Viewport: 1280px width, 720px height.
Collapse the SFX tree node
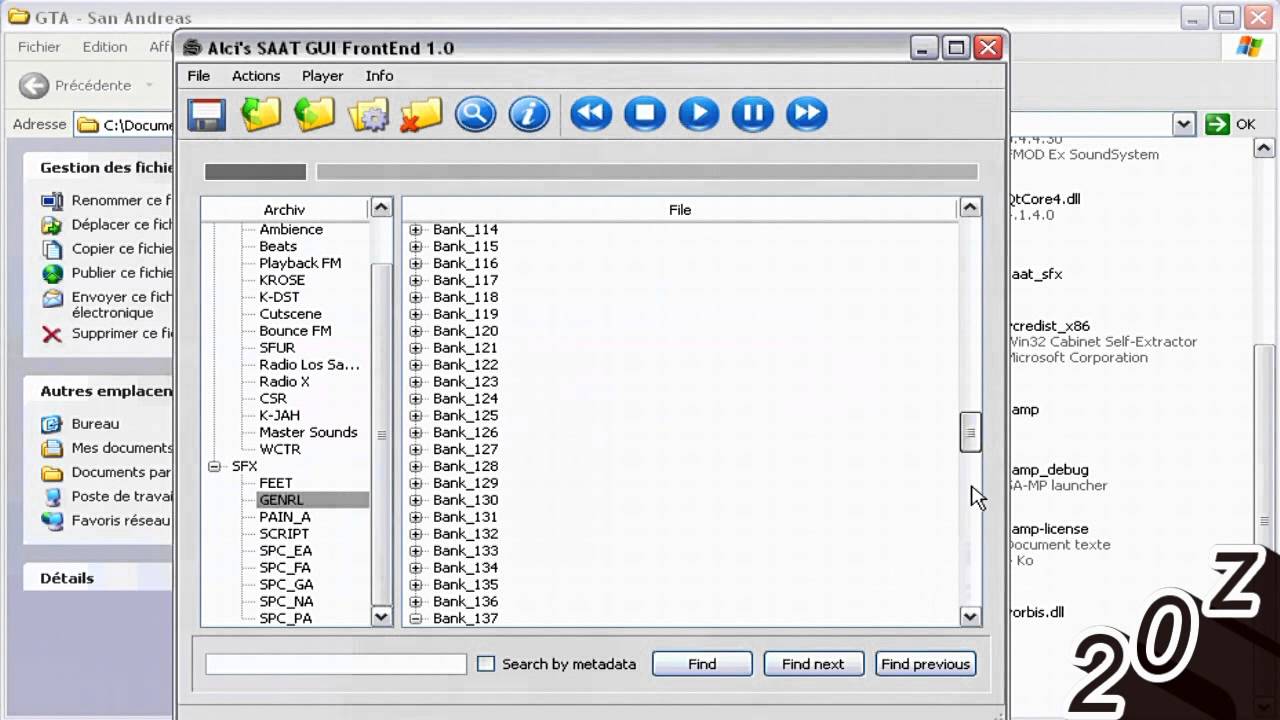coord(214,467)
